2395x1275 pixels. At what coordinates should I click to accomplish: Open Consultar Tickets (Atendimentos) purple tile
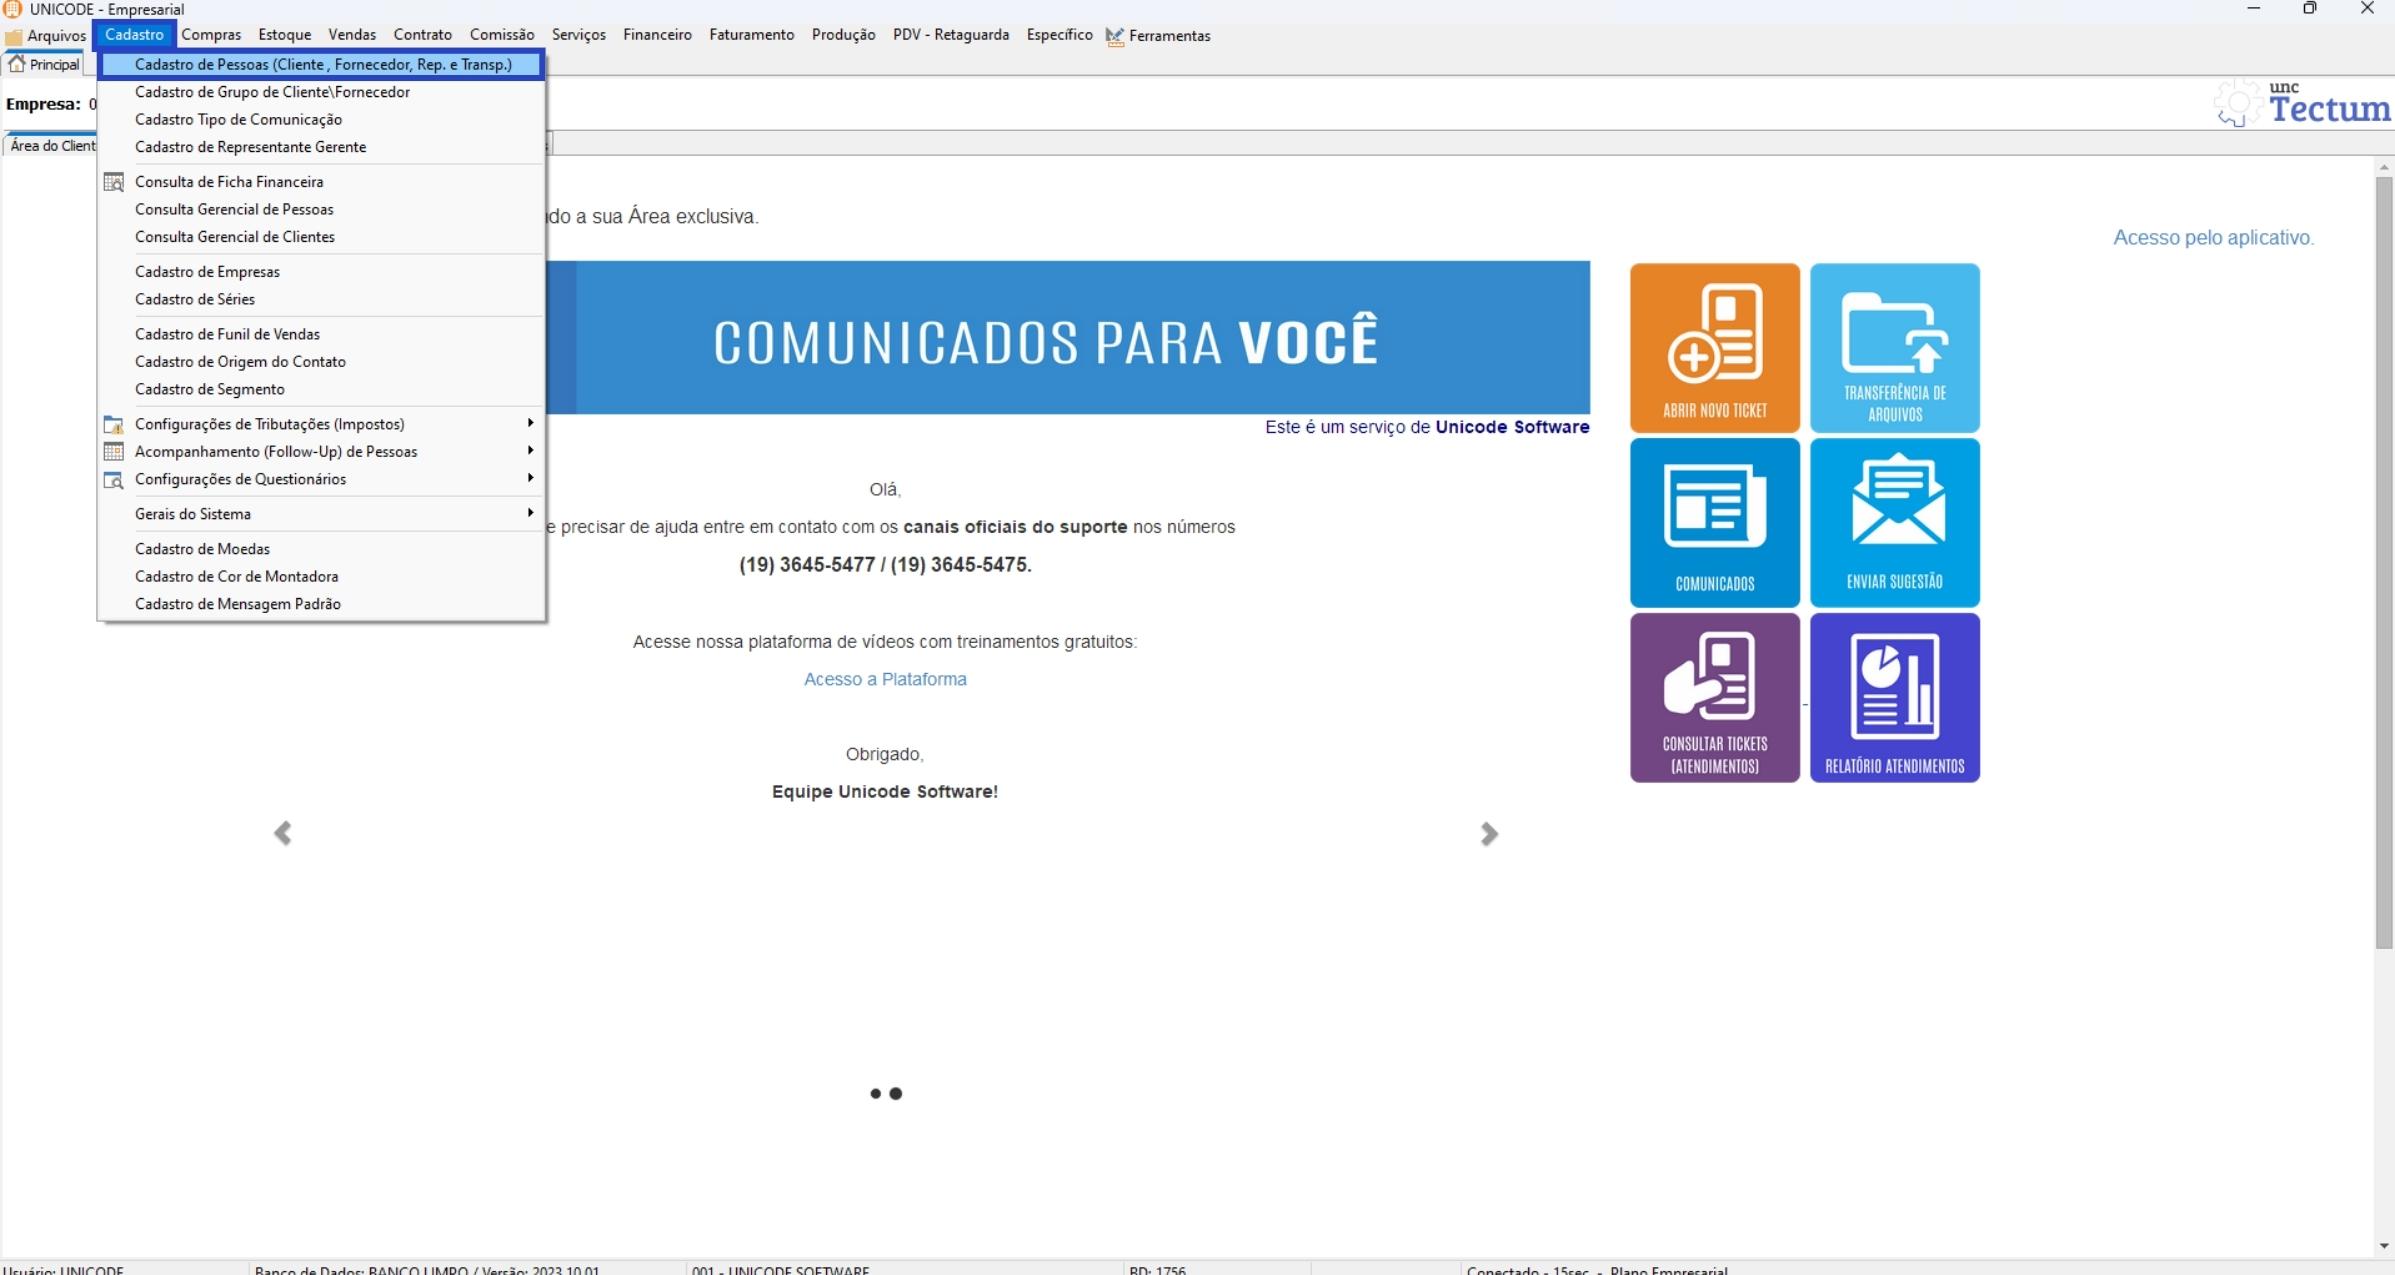tap(1714, 697)
